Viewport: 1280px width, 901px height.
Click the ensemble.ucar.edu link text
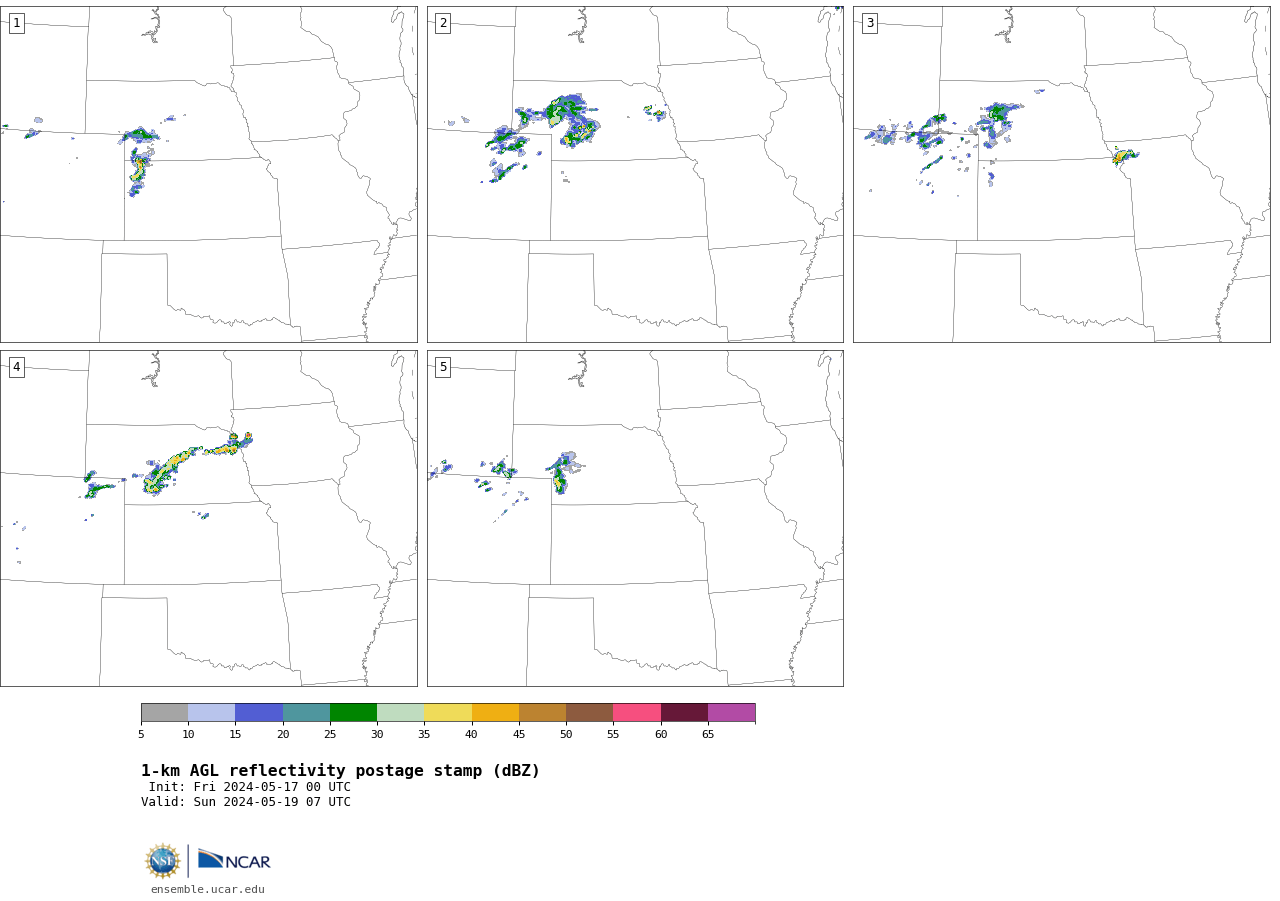(208, 889)
